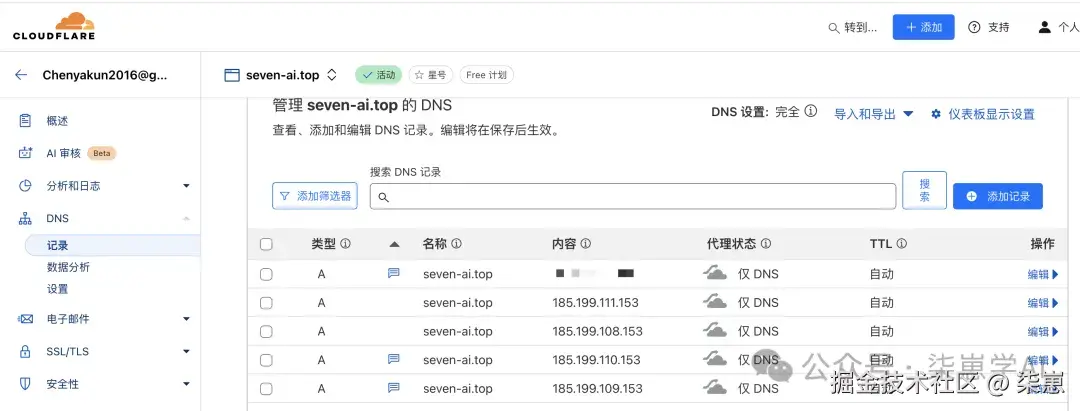This screenshot has height=411, width=1080.
Task: Click the 搜索 DNS 记录 search field
Action: click(633, 197)
